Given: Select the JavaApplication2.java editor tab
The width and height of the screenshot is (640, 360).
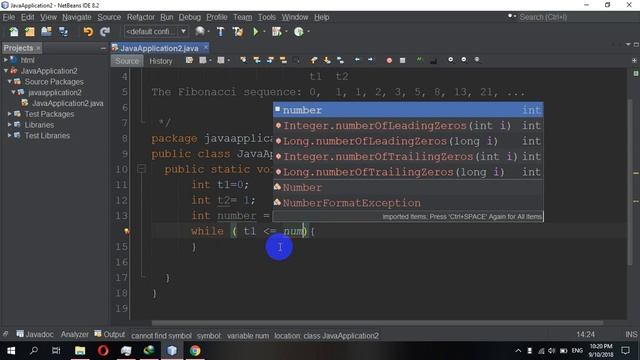Looking at the screenshot, I should coord(159,48).
